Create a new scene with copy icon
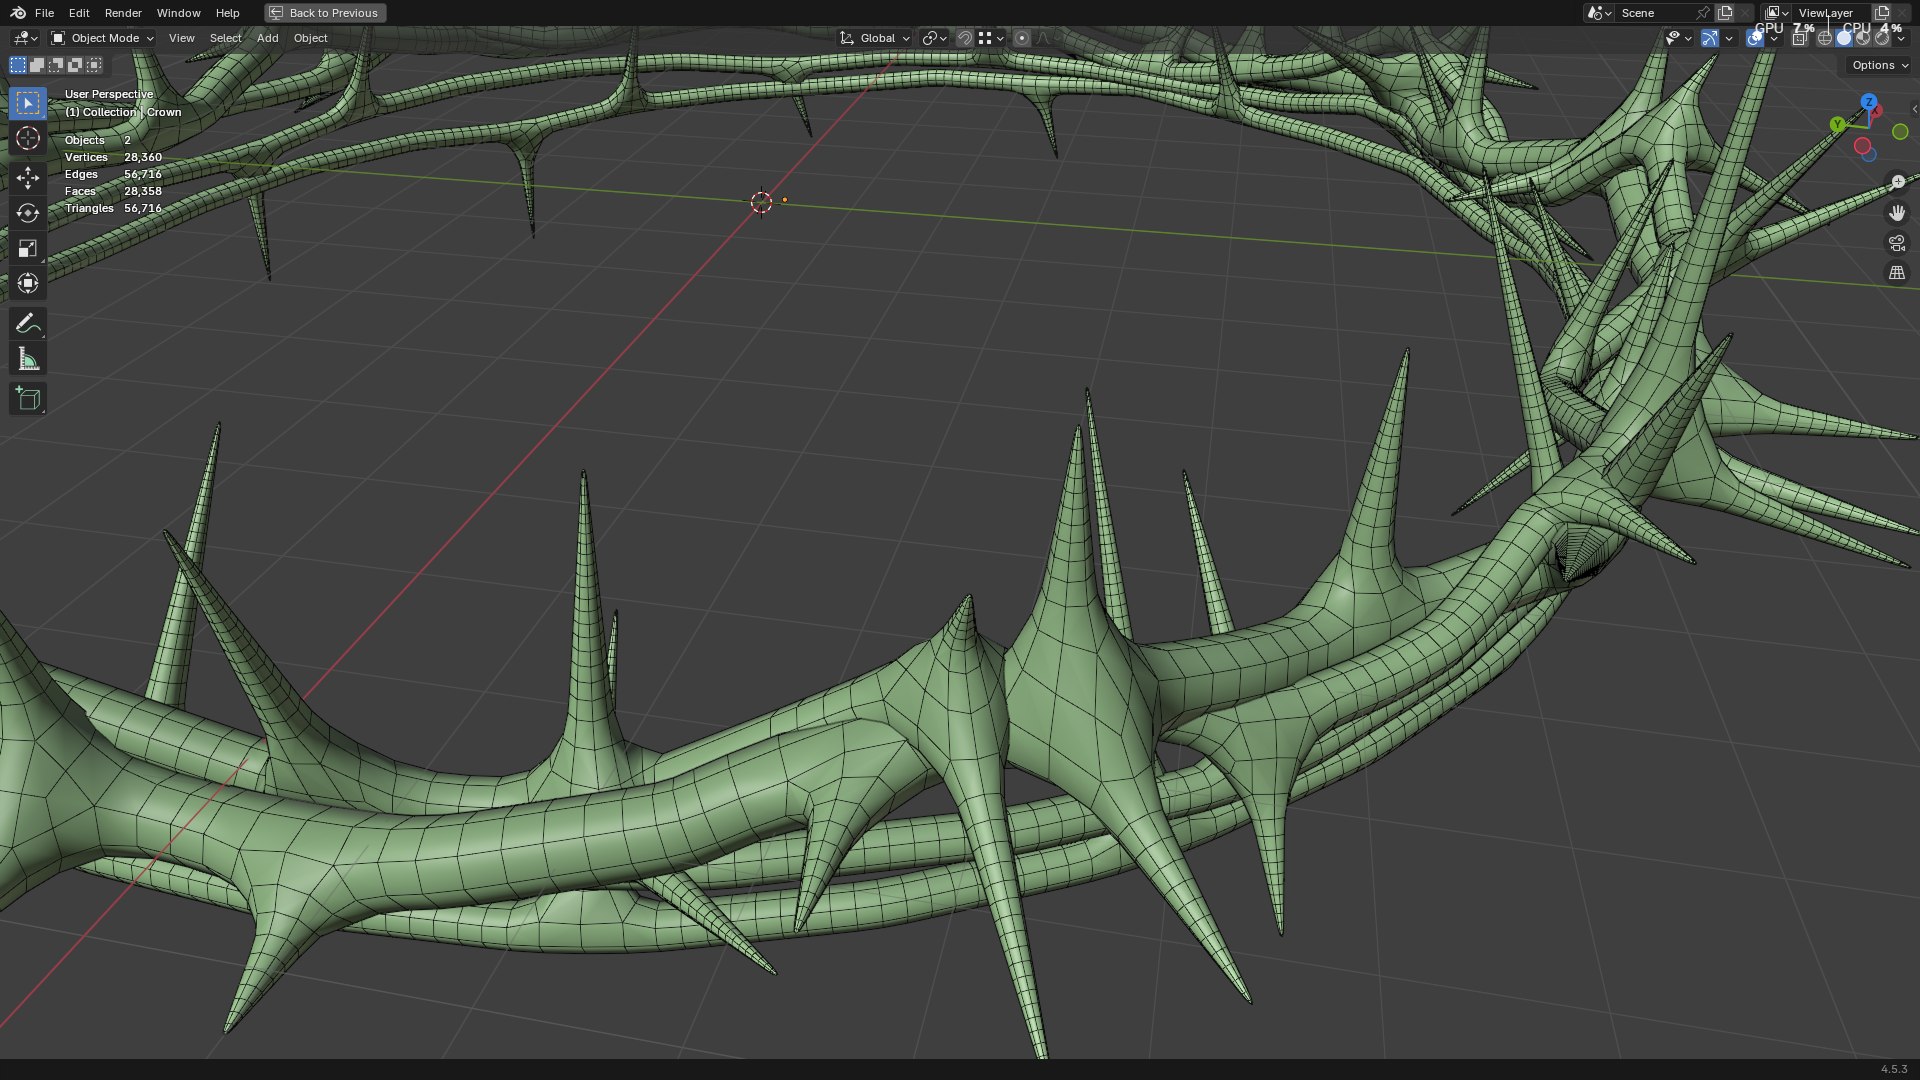 coord(1725,13)
